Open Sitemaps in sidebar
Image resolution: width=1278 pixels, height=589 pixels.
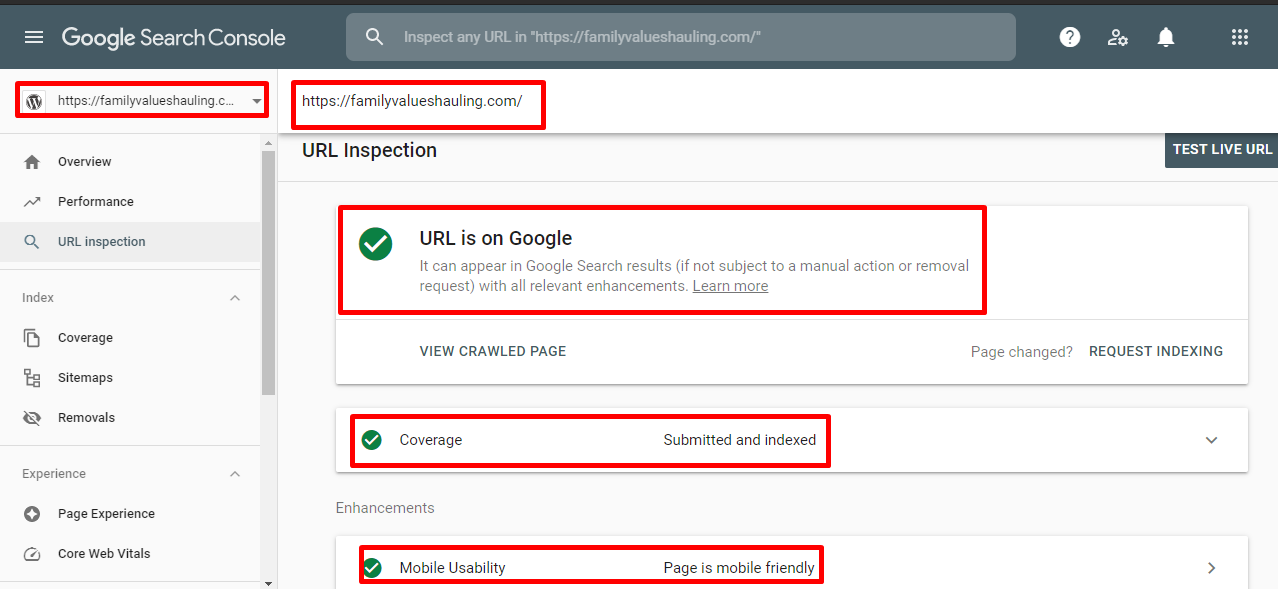pos(130,378)
